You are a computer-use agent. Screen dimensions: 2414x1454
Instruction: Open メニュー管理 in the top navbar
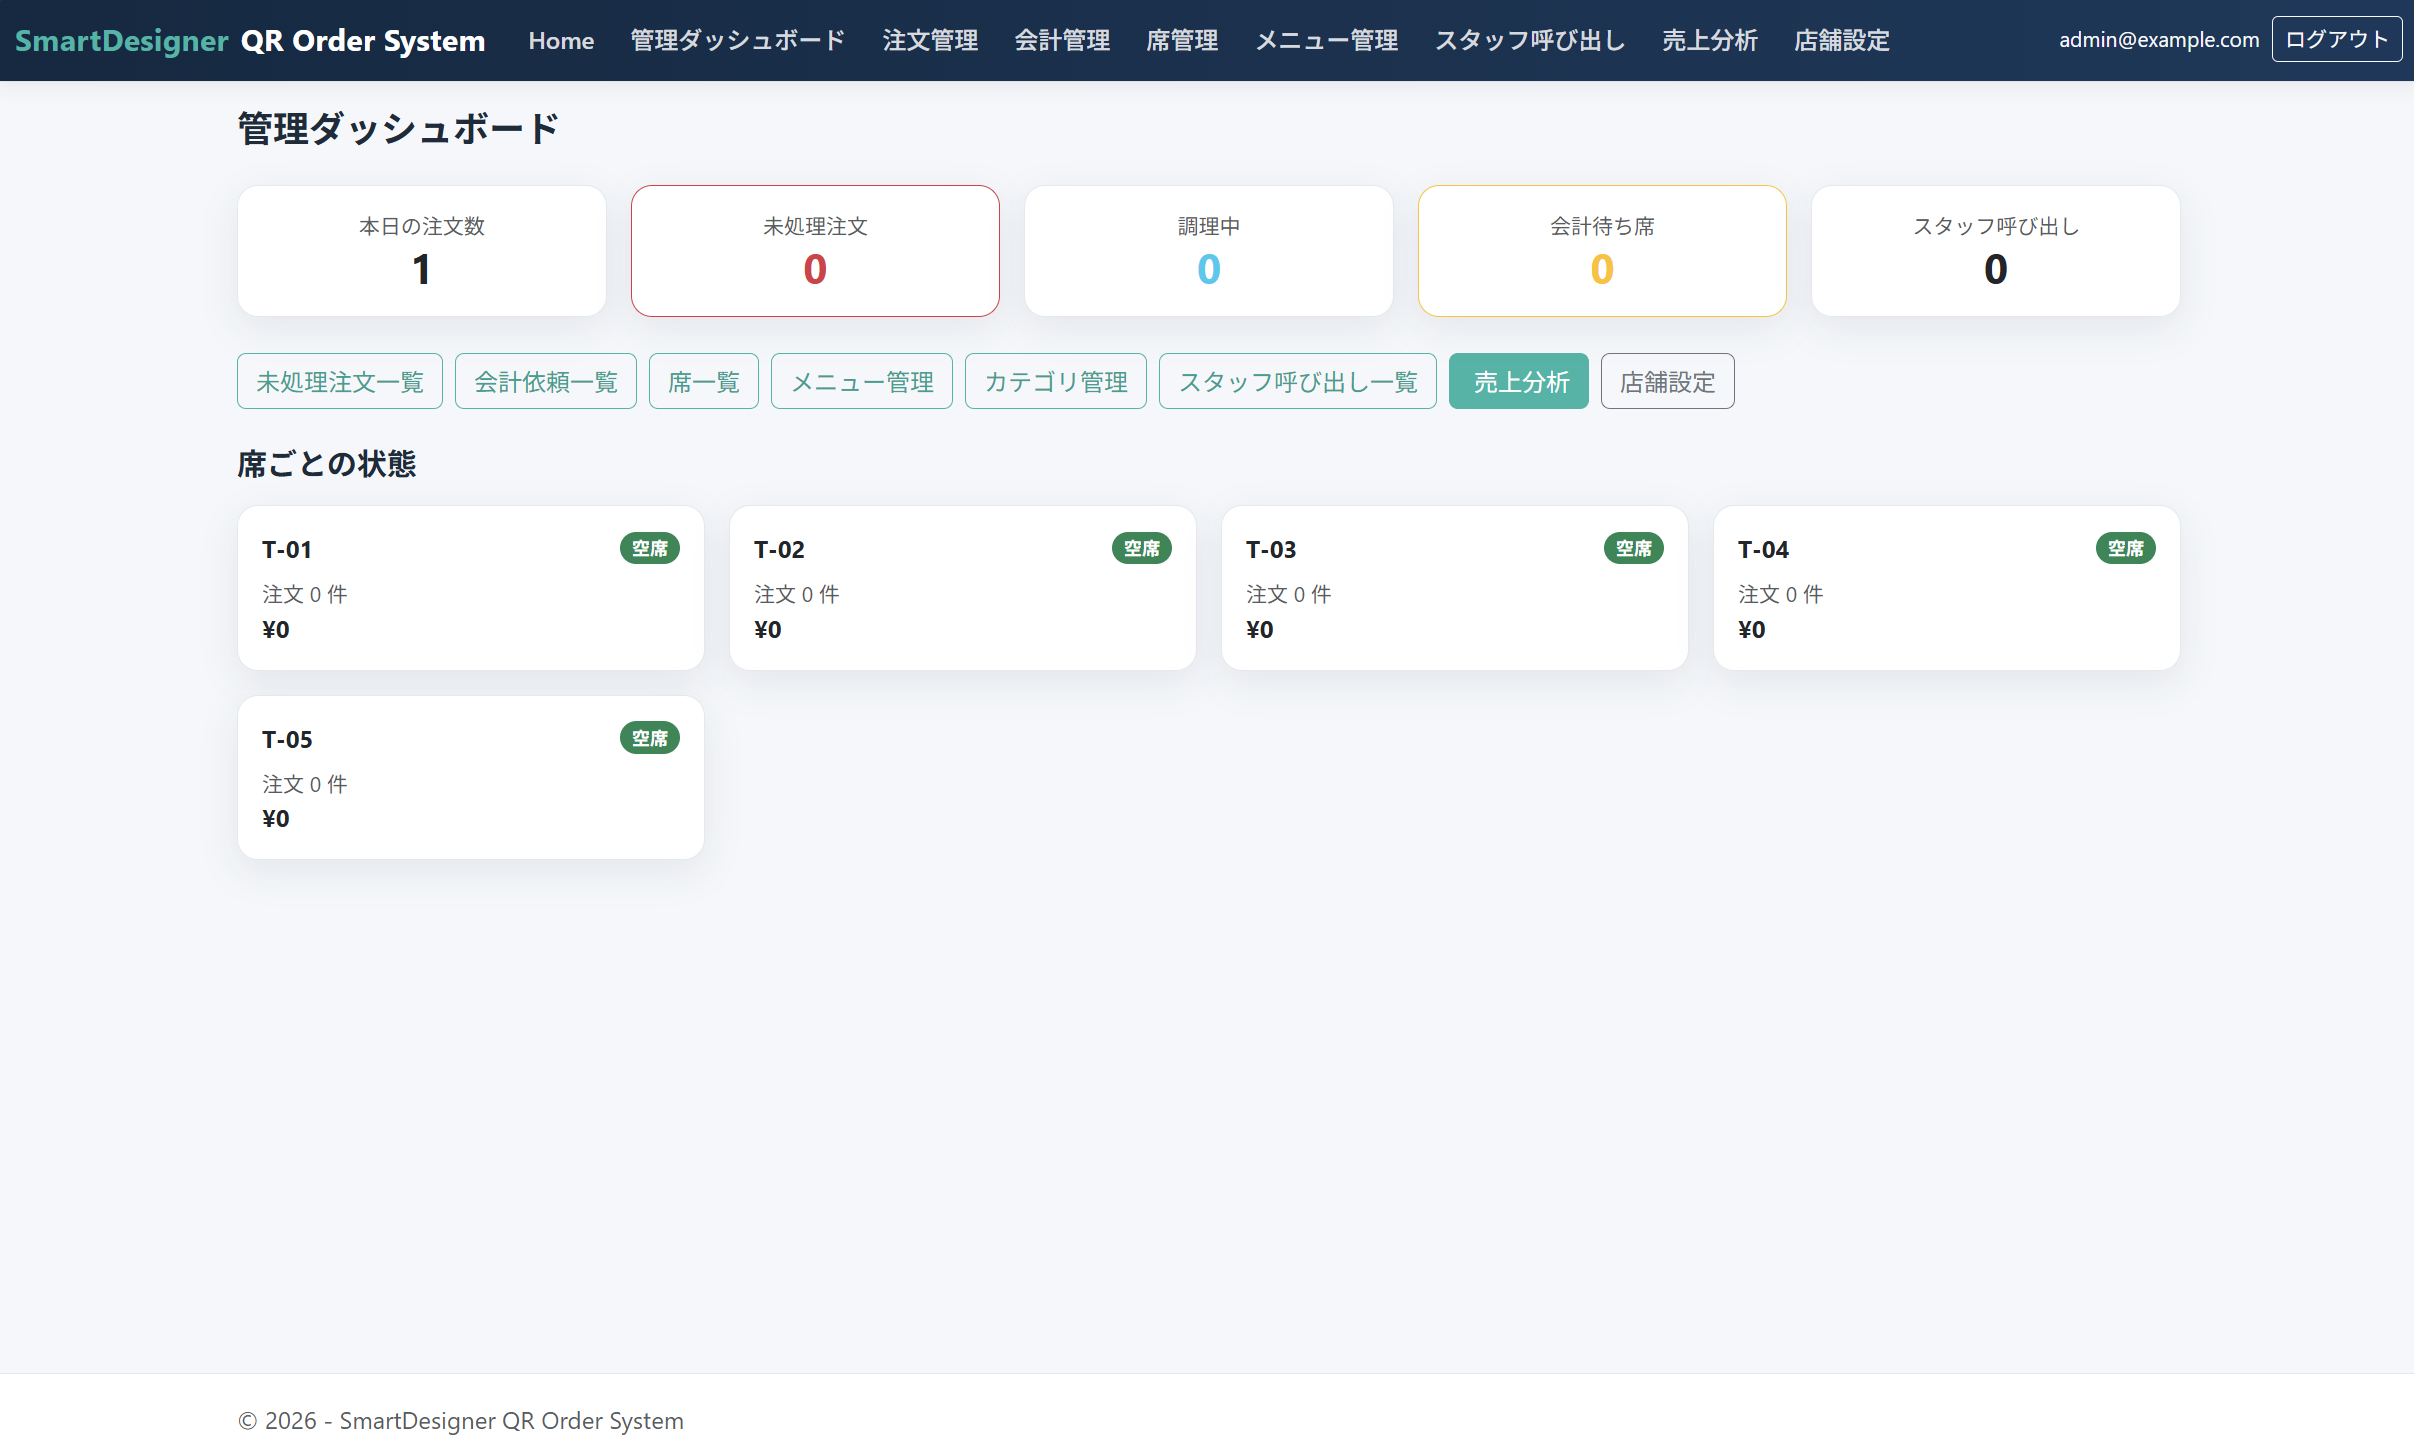[1327, 40]
